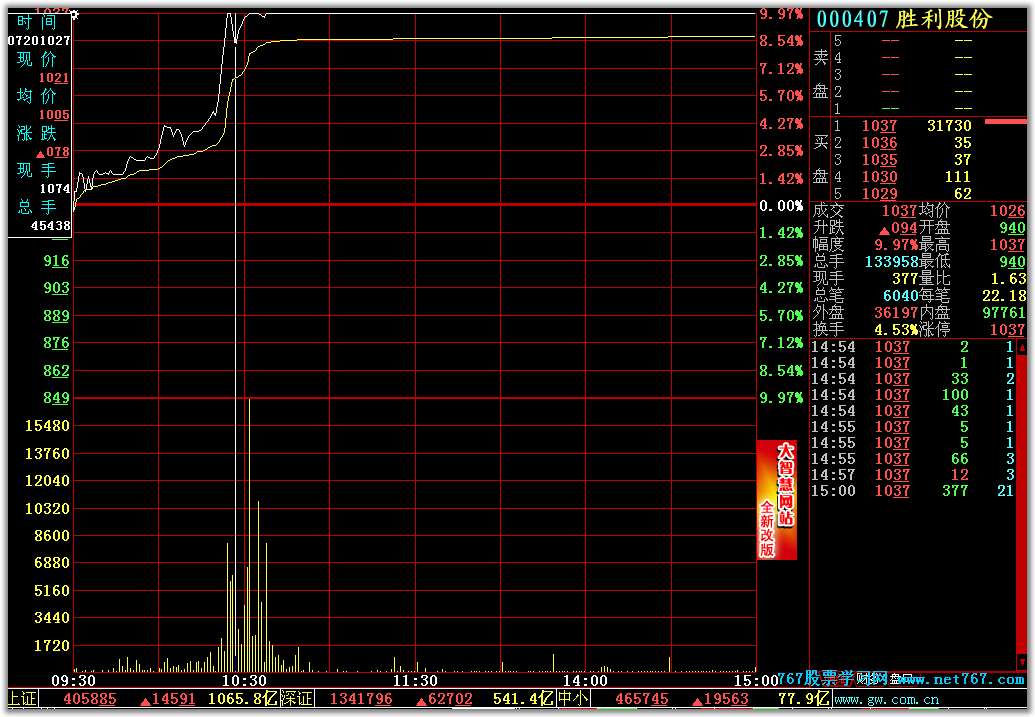This screenshot has width=1035, height=717.
Task: Click the bid price 1035
Action: click(x=879, y=160)
